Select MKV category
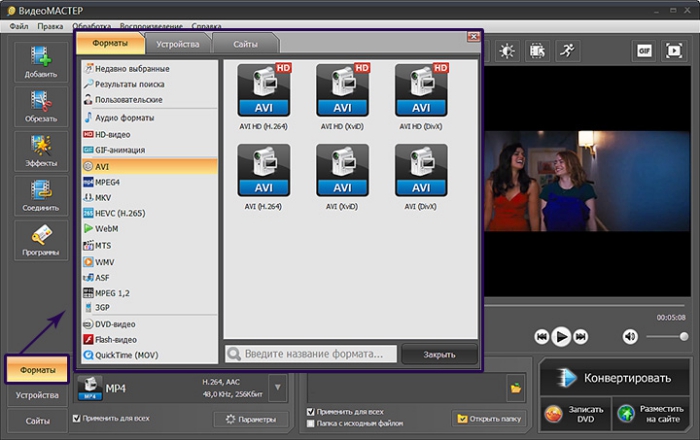This screenshot has width=700, height=440. click(x=150, y=198)
